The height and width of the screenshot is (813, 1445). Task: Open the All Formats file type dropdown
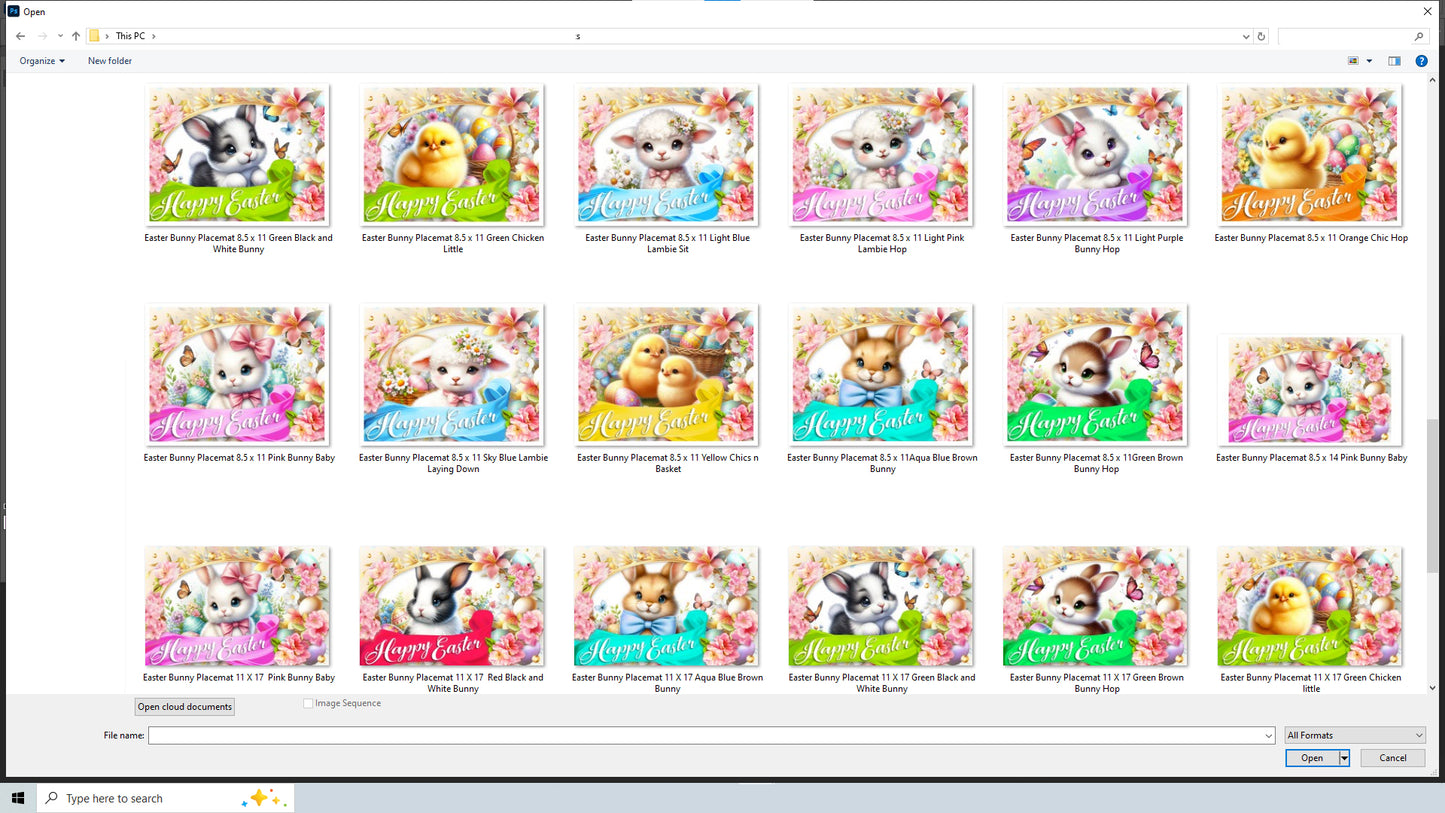click(x=1355, y=735)
